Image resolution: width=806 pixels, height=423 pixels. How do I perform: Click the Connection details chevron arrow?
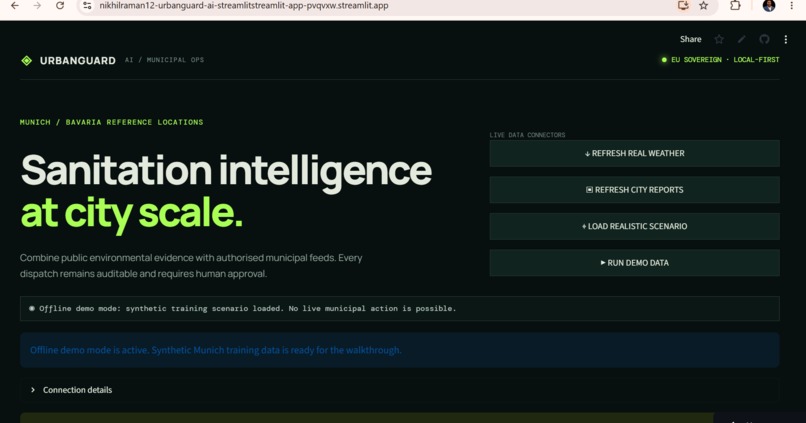[33, 390]
